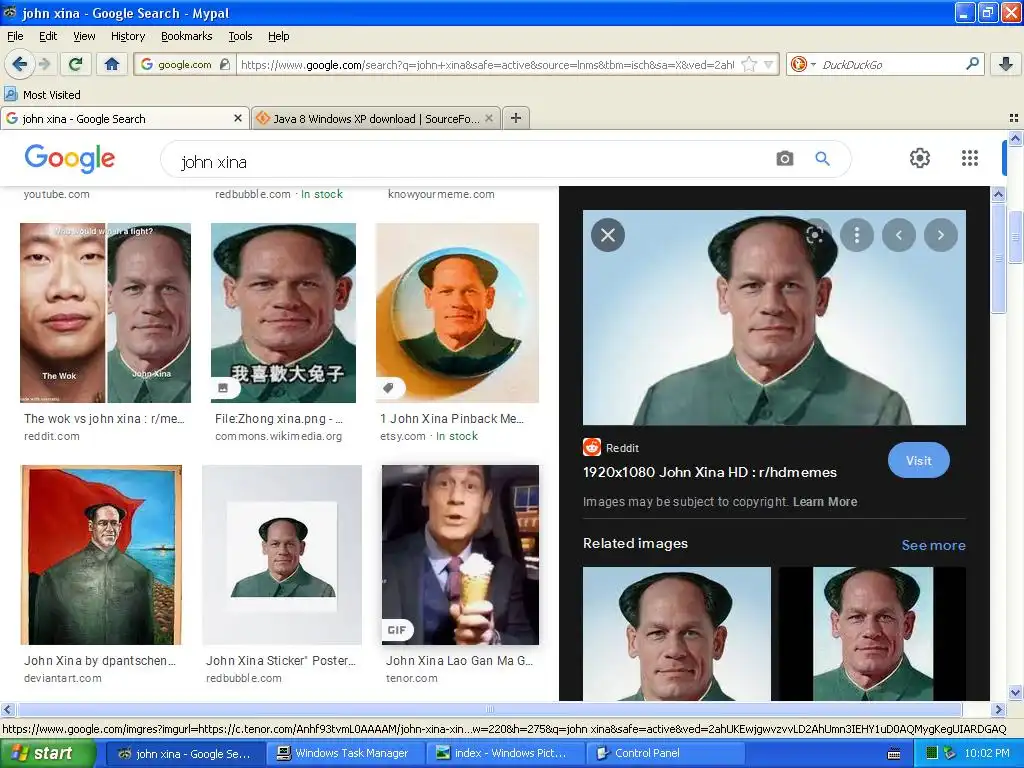Click See more related images

coord(933,545)
